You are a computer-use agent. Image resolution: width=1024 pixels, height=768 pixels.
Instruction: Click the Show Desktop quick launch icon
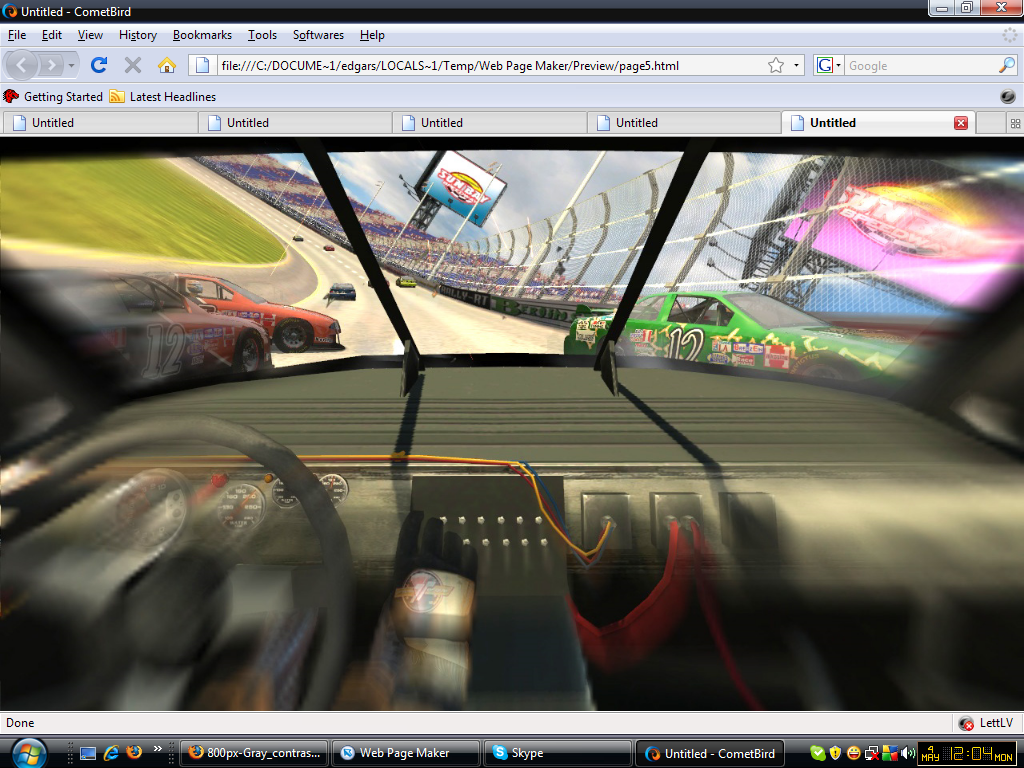coord(88,753)
